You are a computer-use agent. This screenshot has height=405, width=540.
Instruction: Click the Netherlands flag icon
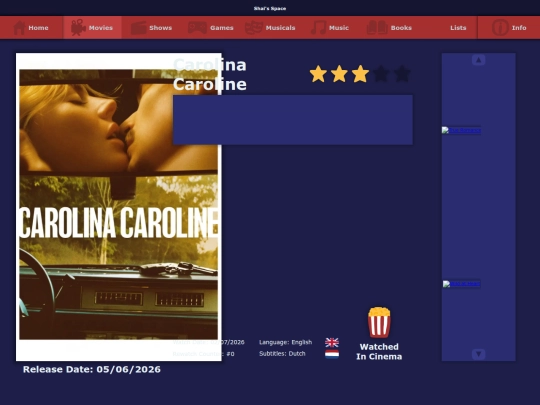(332, 354)
